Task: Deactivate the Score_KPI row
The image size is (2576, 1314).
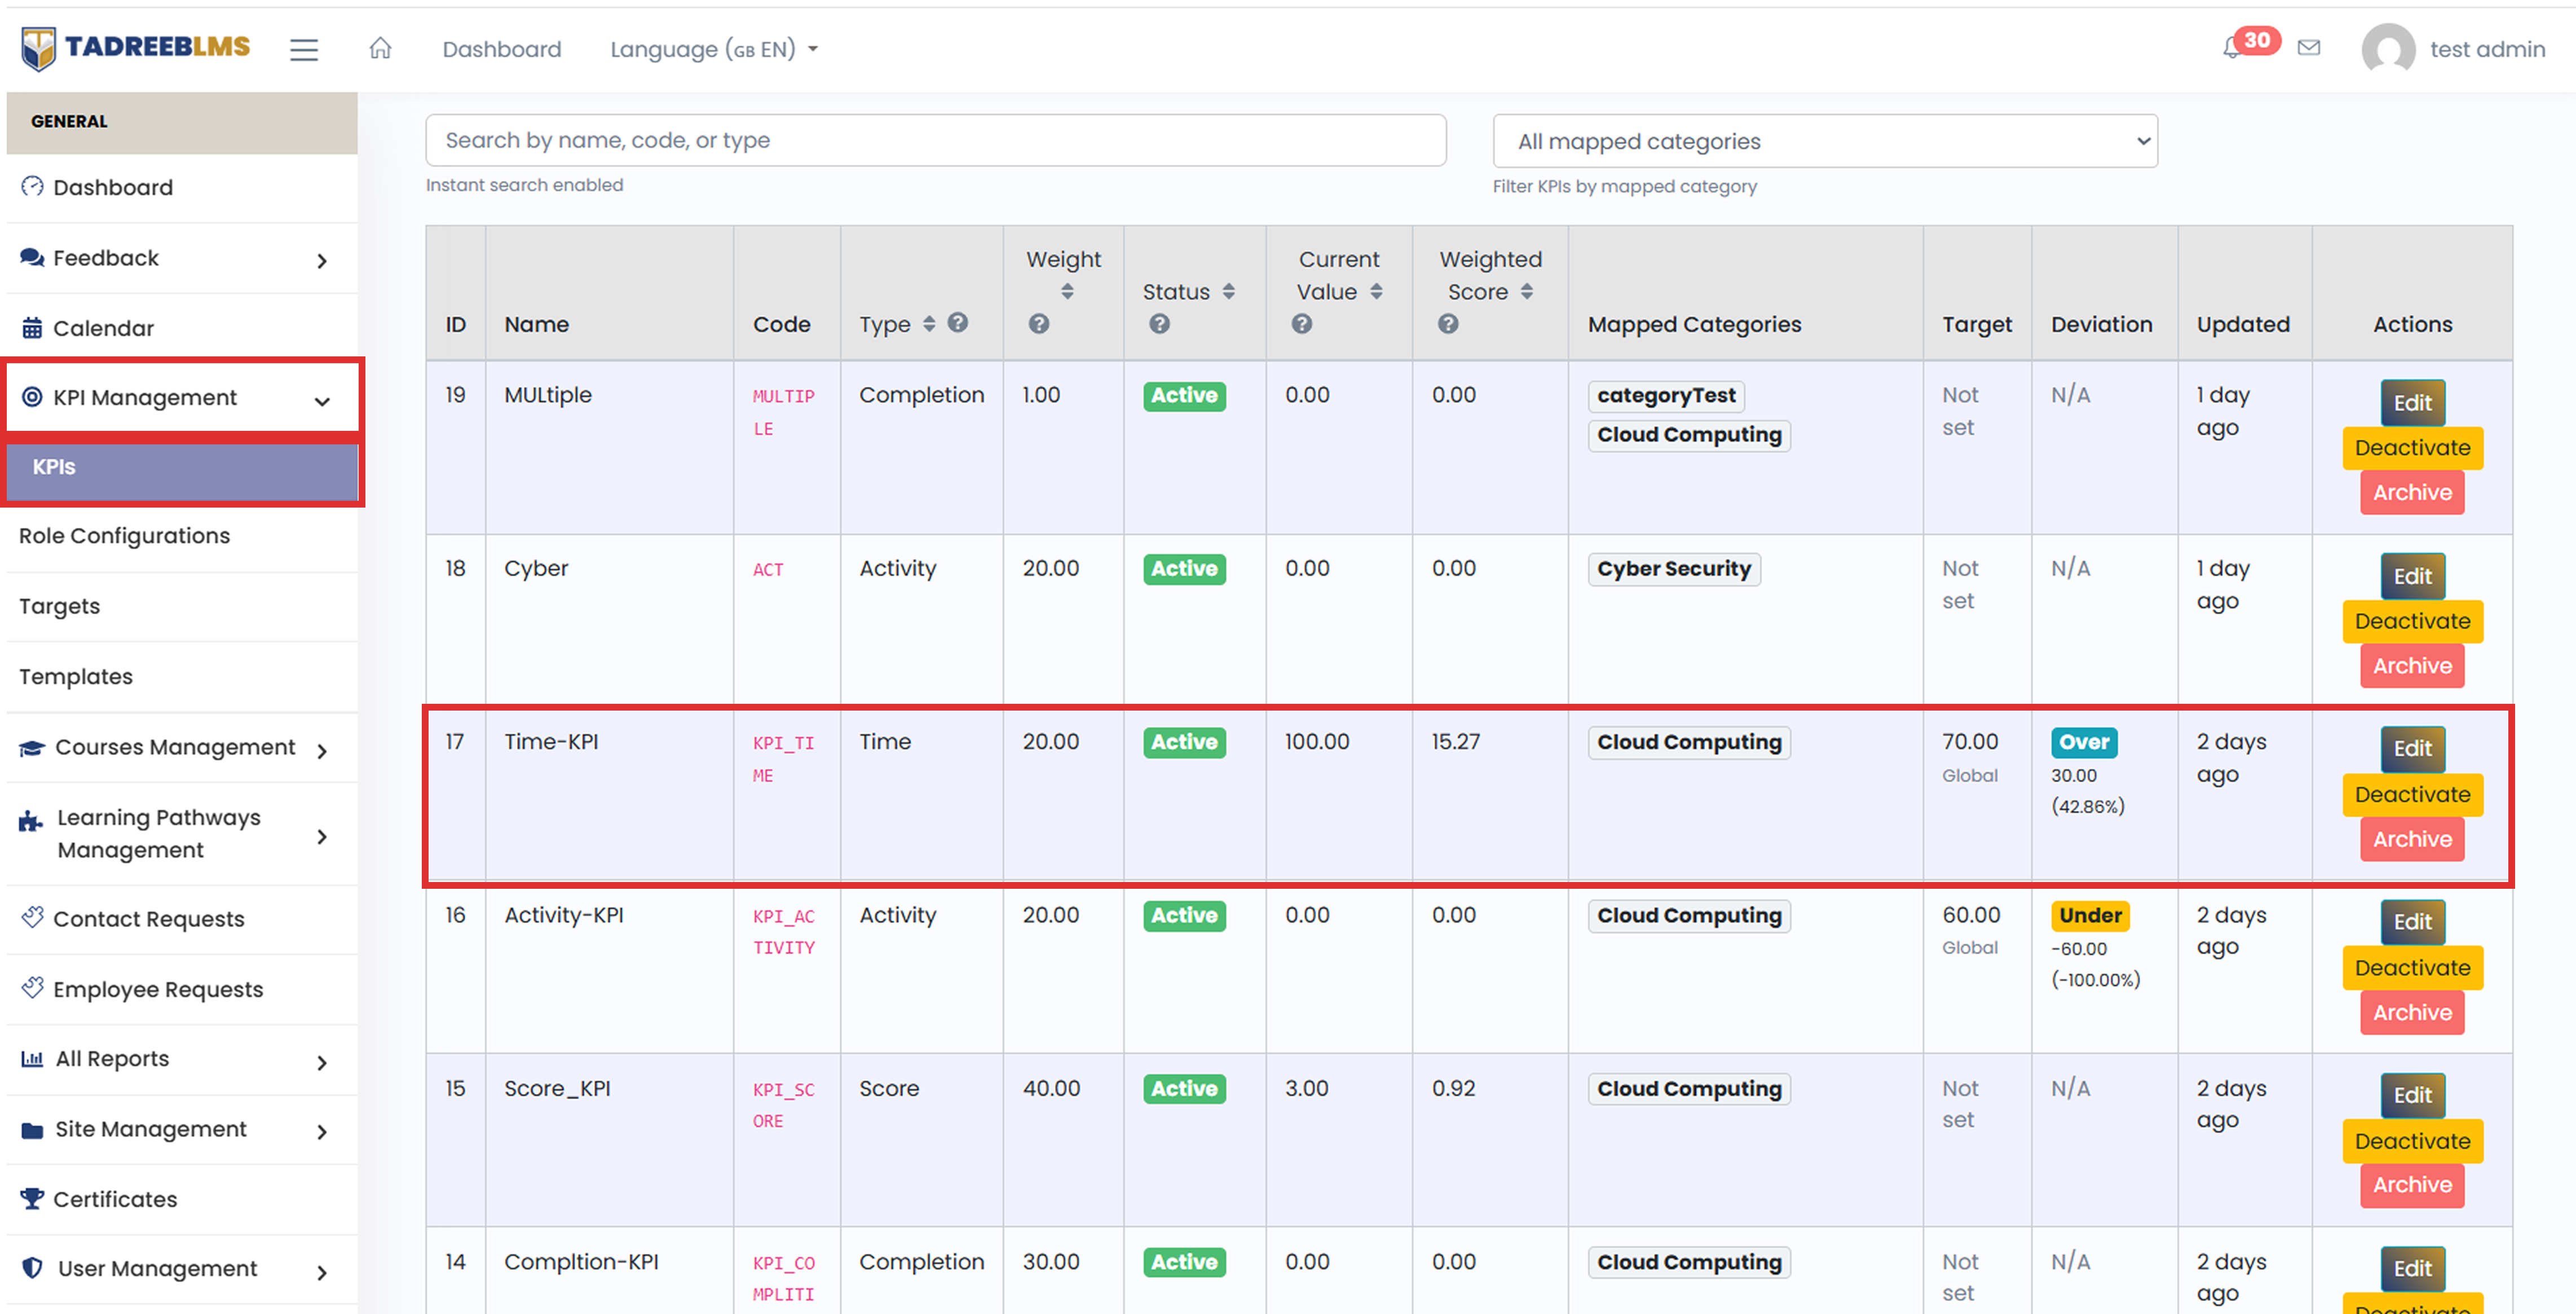Action: (x=2412, y=1141)
